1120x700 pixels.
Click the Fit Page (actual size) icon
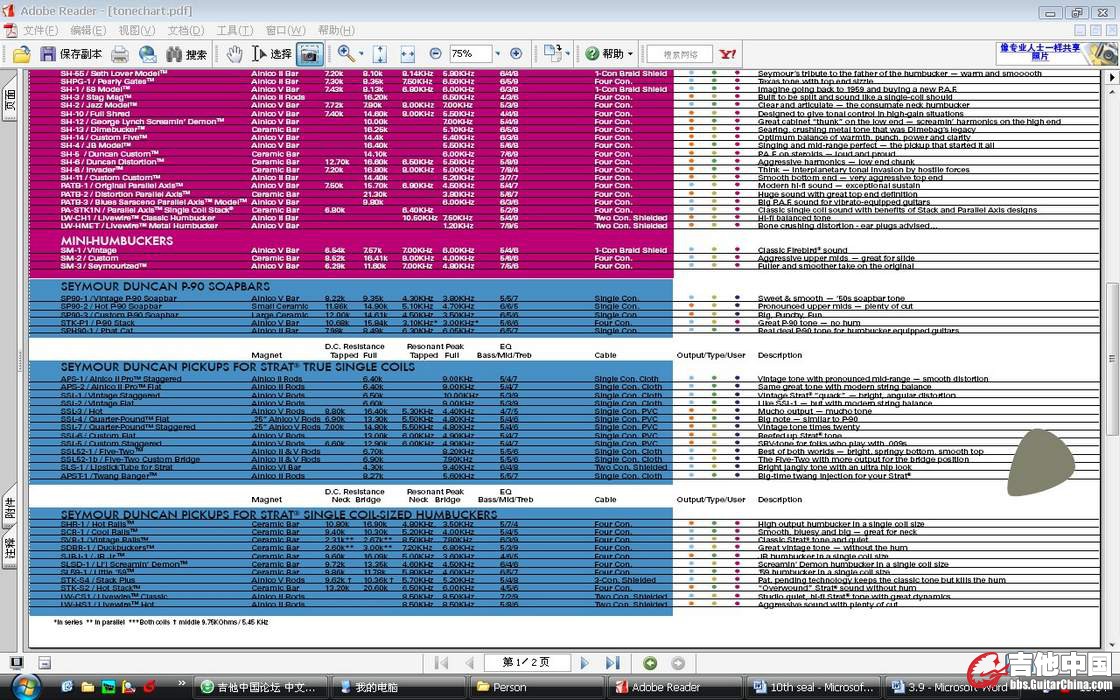point(380,54)
